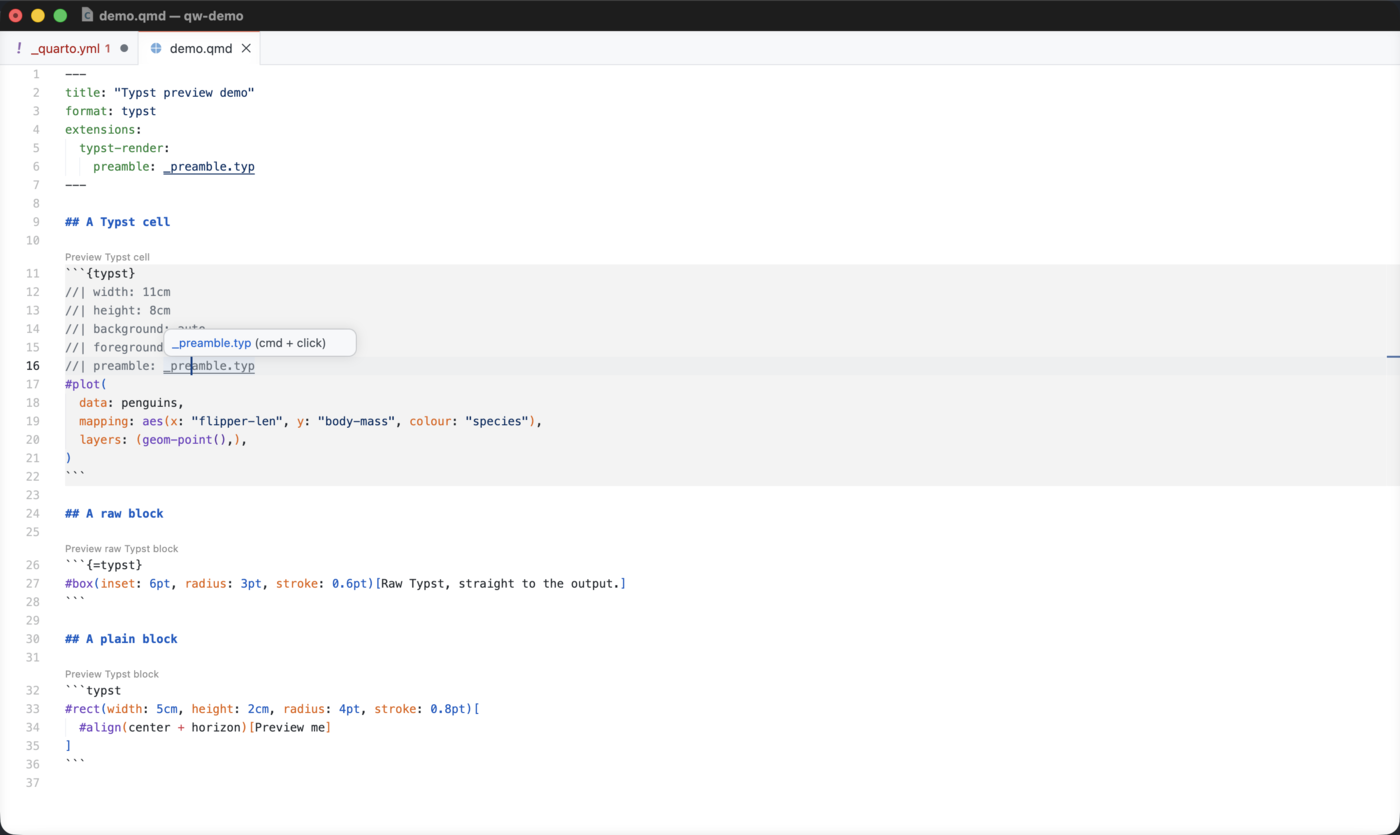The width and height of the screenshot is (1400, 835).
Task: Click the "## A raw block" heading
Action: (x=114, y=514)
